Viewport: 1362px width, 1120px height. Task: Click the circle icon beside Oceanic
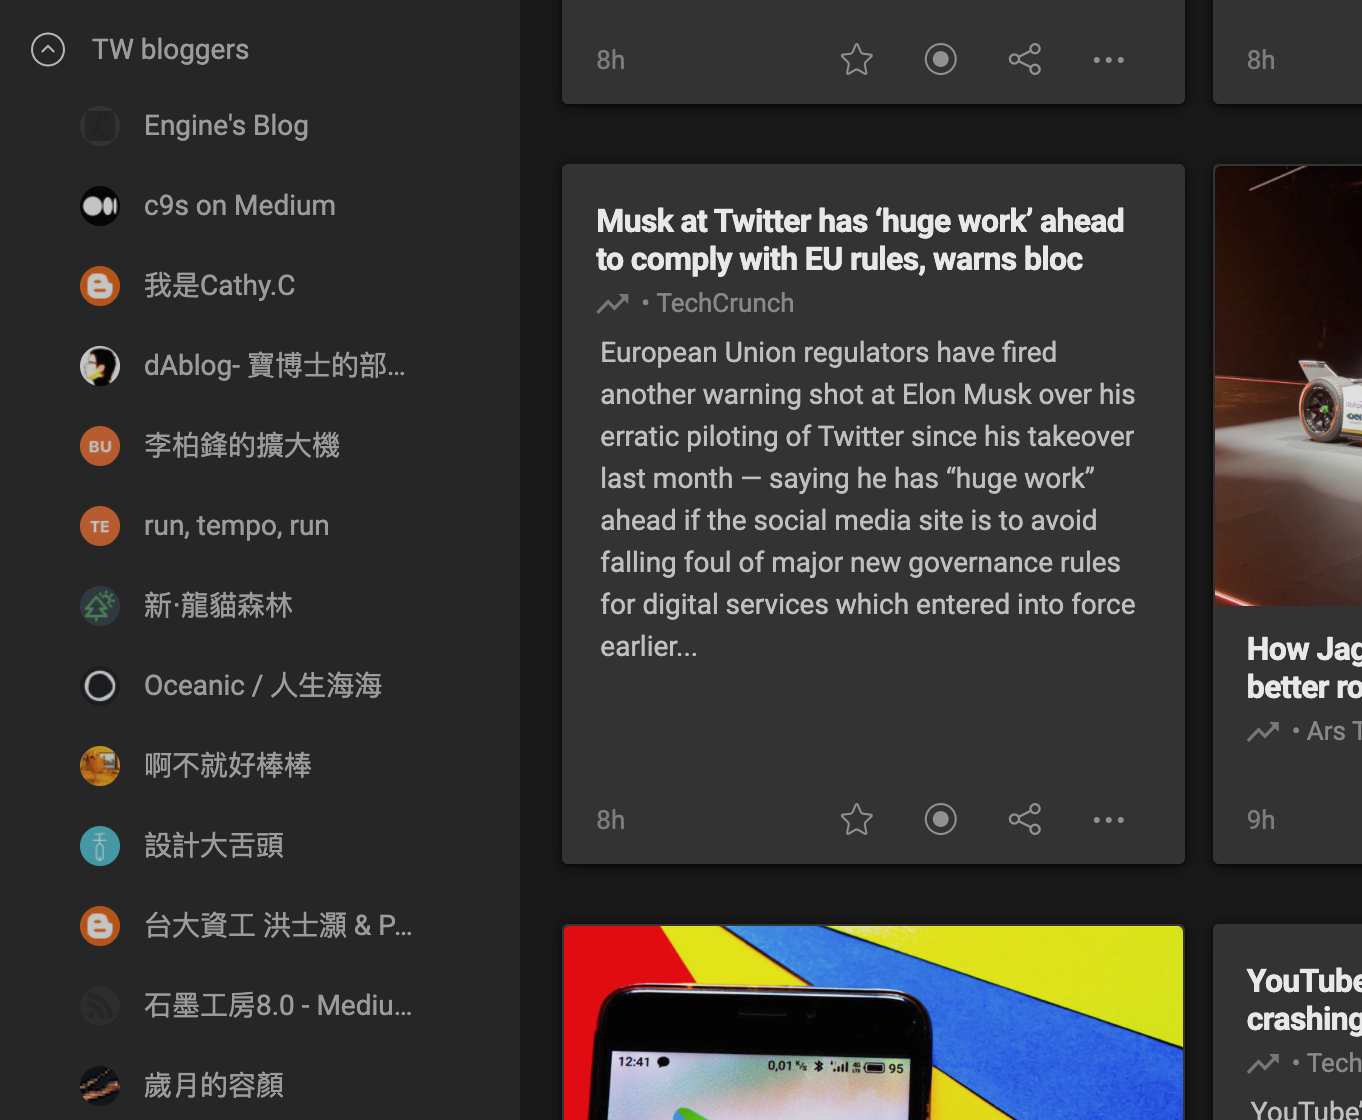pyautogui.click(x=100, y=686)
